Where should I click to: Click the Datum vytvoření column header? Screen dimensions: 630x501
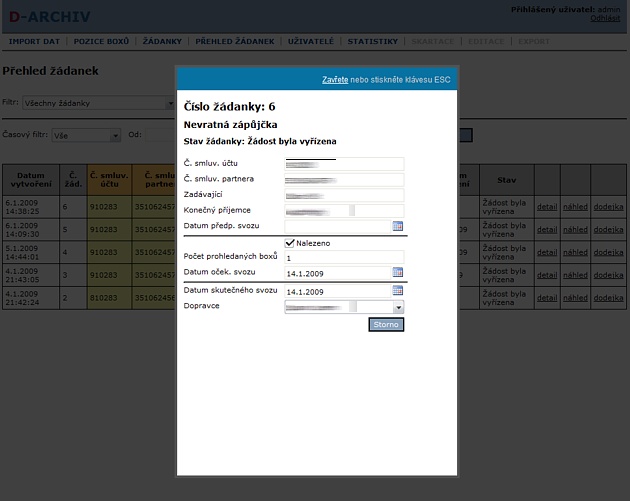pyautogui.click(x=31, y=180)
